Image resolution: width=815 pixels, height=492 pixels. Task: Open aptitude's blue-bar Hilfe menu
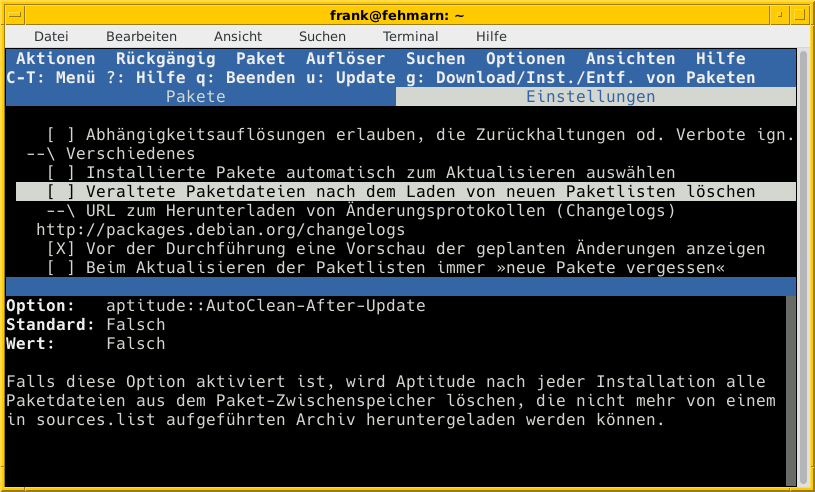720,59
